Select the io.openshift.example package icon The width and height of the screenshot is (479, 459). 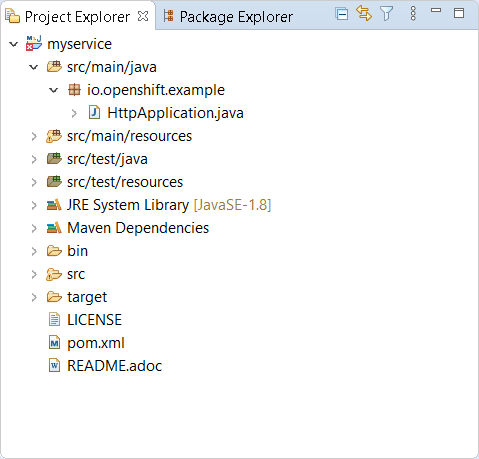pos(74,90)
